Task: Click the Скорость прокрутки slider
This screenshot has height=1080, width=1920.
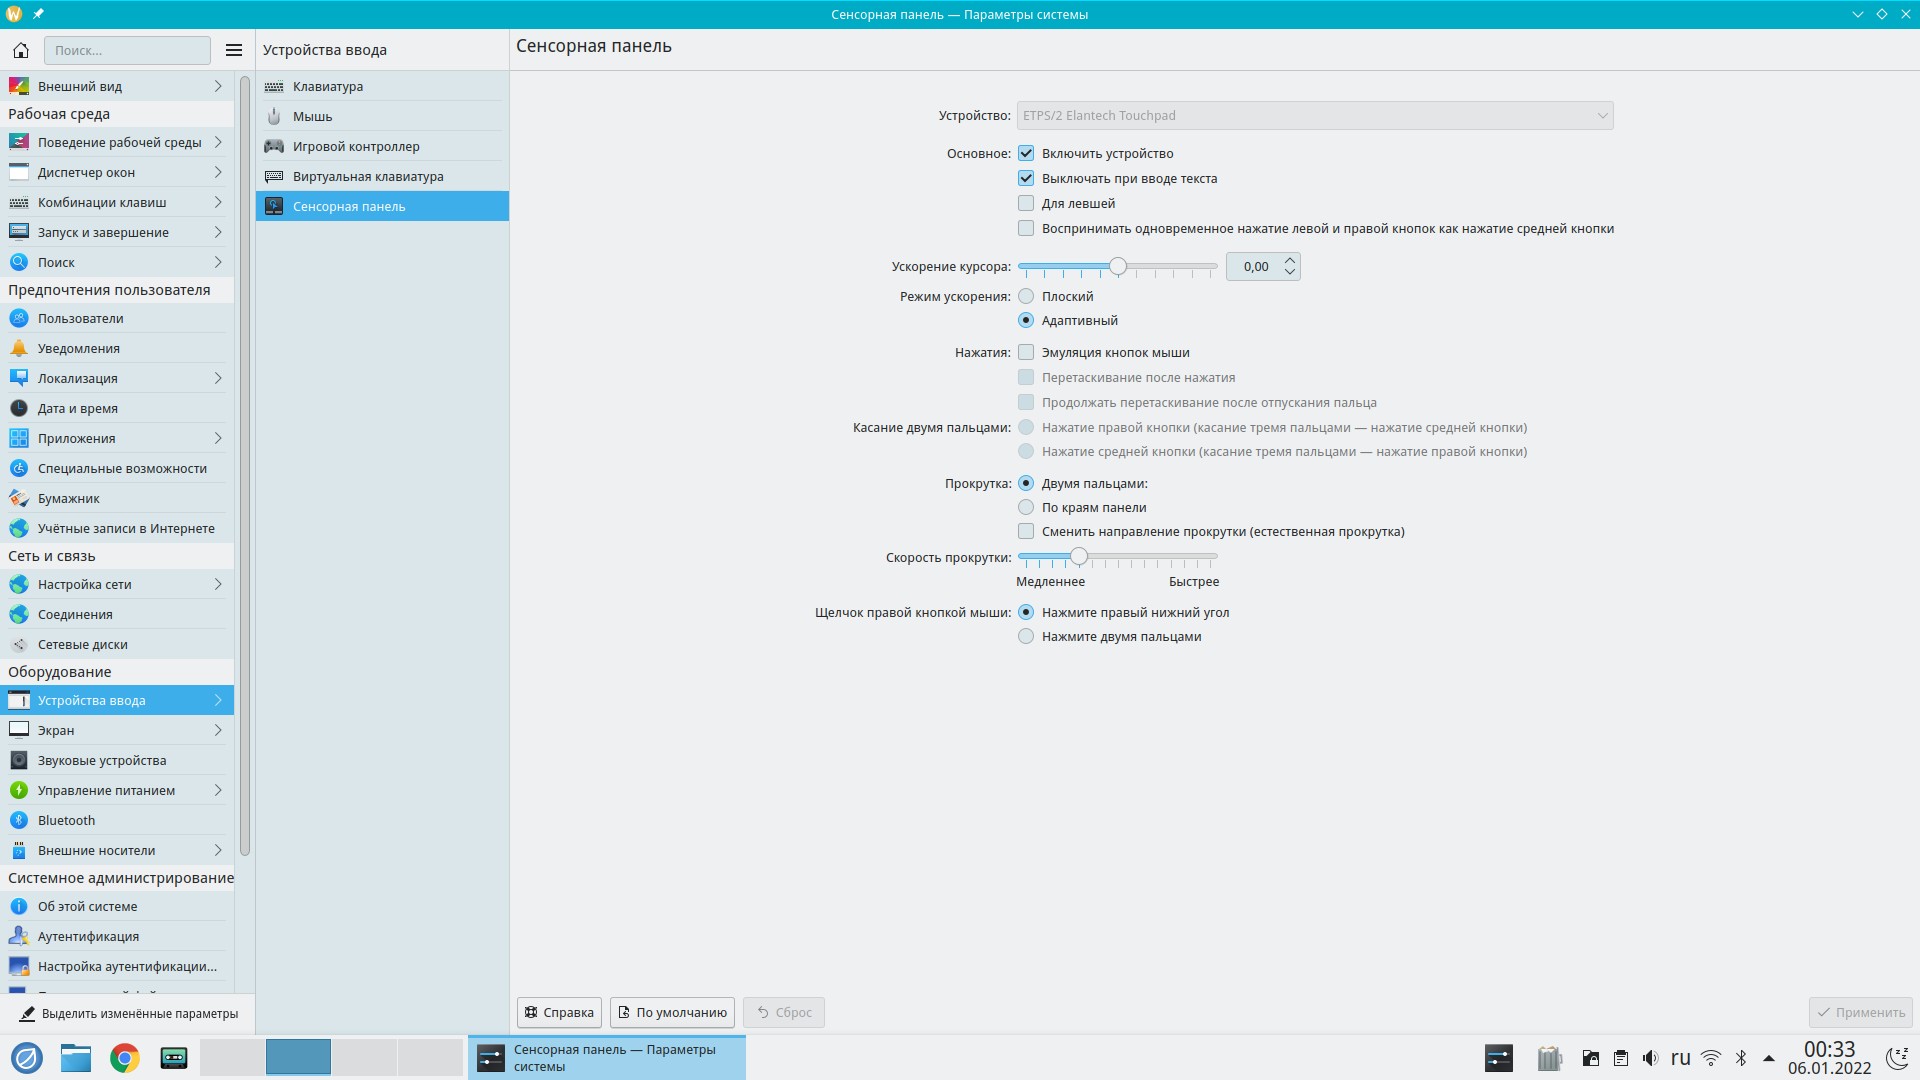Action: coord(1117,556)
